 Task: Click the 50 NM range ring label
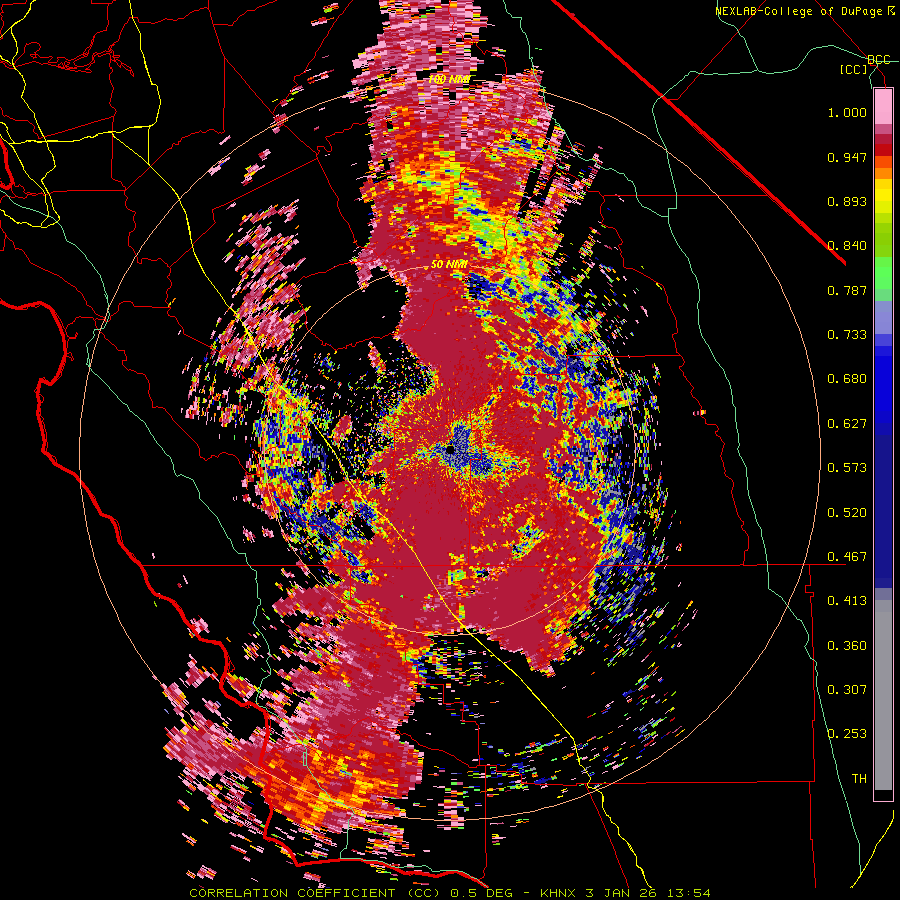click(x=449, y=265)
